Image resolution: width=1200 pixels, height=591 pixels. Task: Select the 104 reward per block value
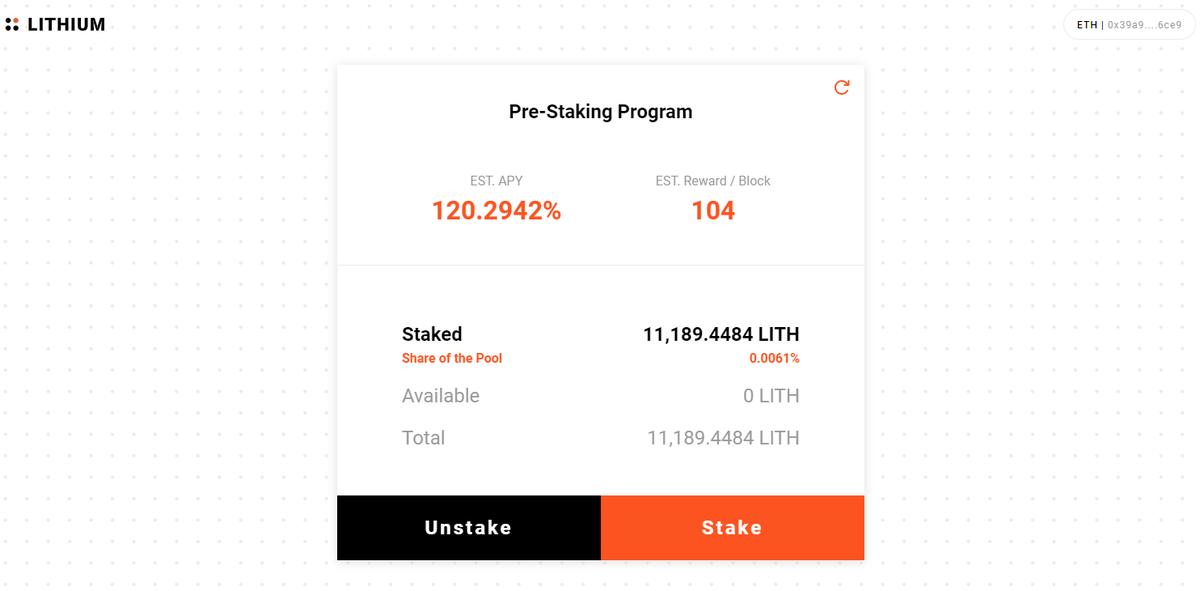click(713, 210)
